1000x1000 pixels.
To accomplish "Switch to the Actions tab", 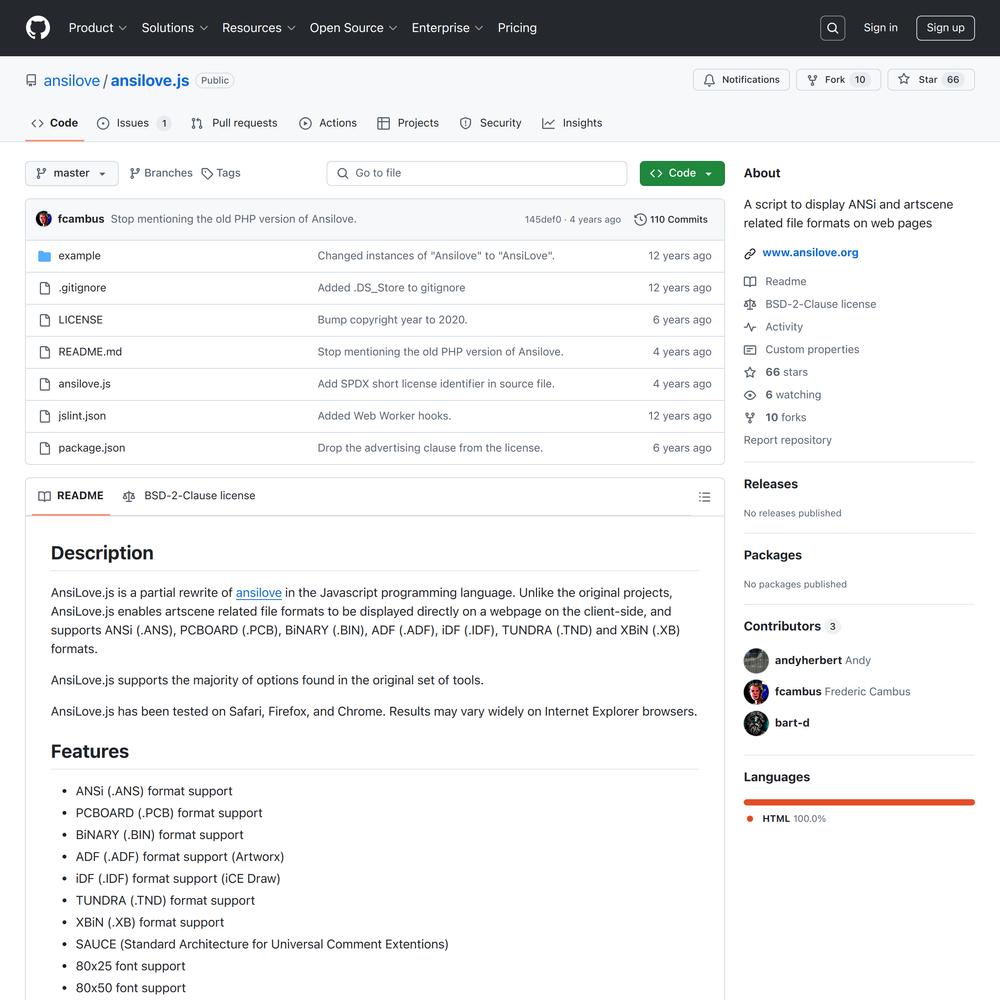I will point(328,123).
